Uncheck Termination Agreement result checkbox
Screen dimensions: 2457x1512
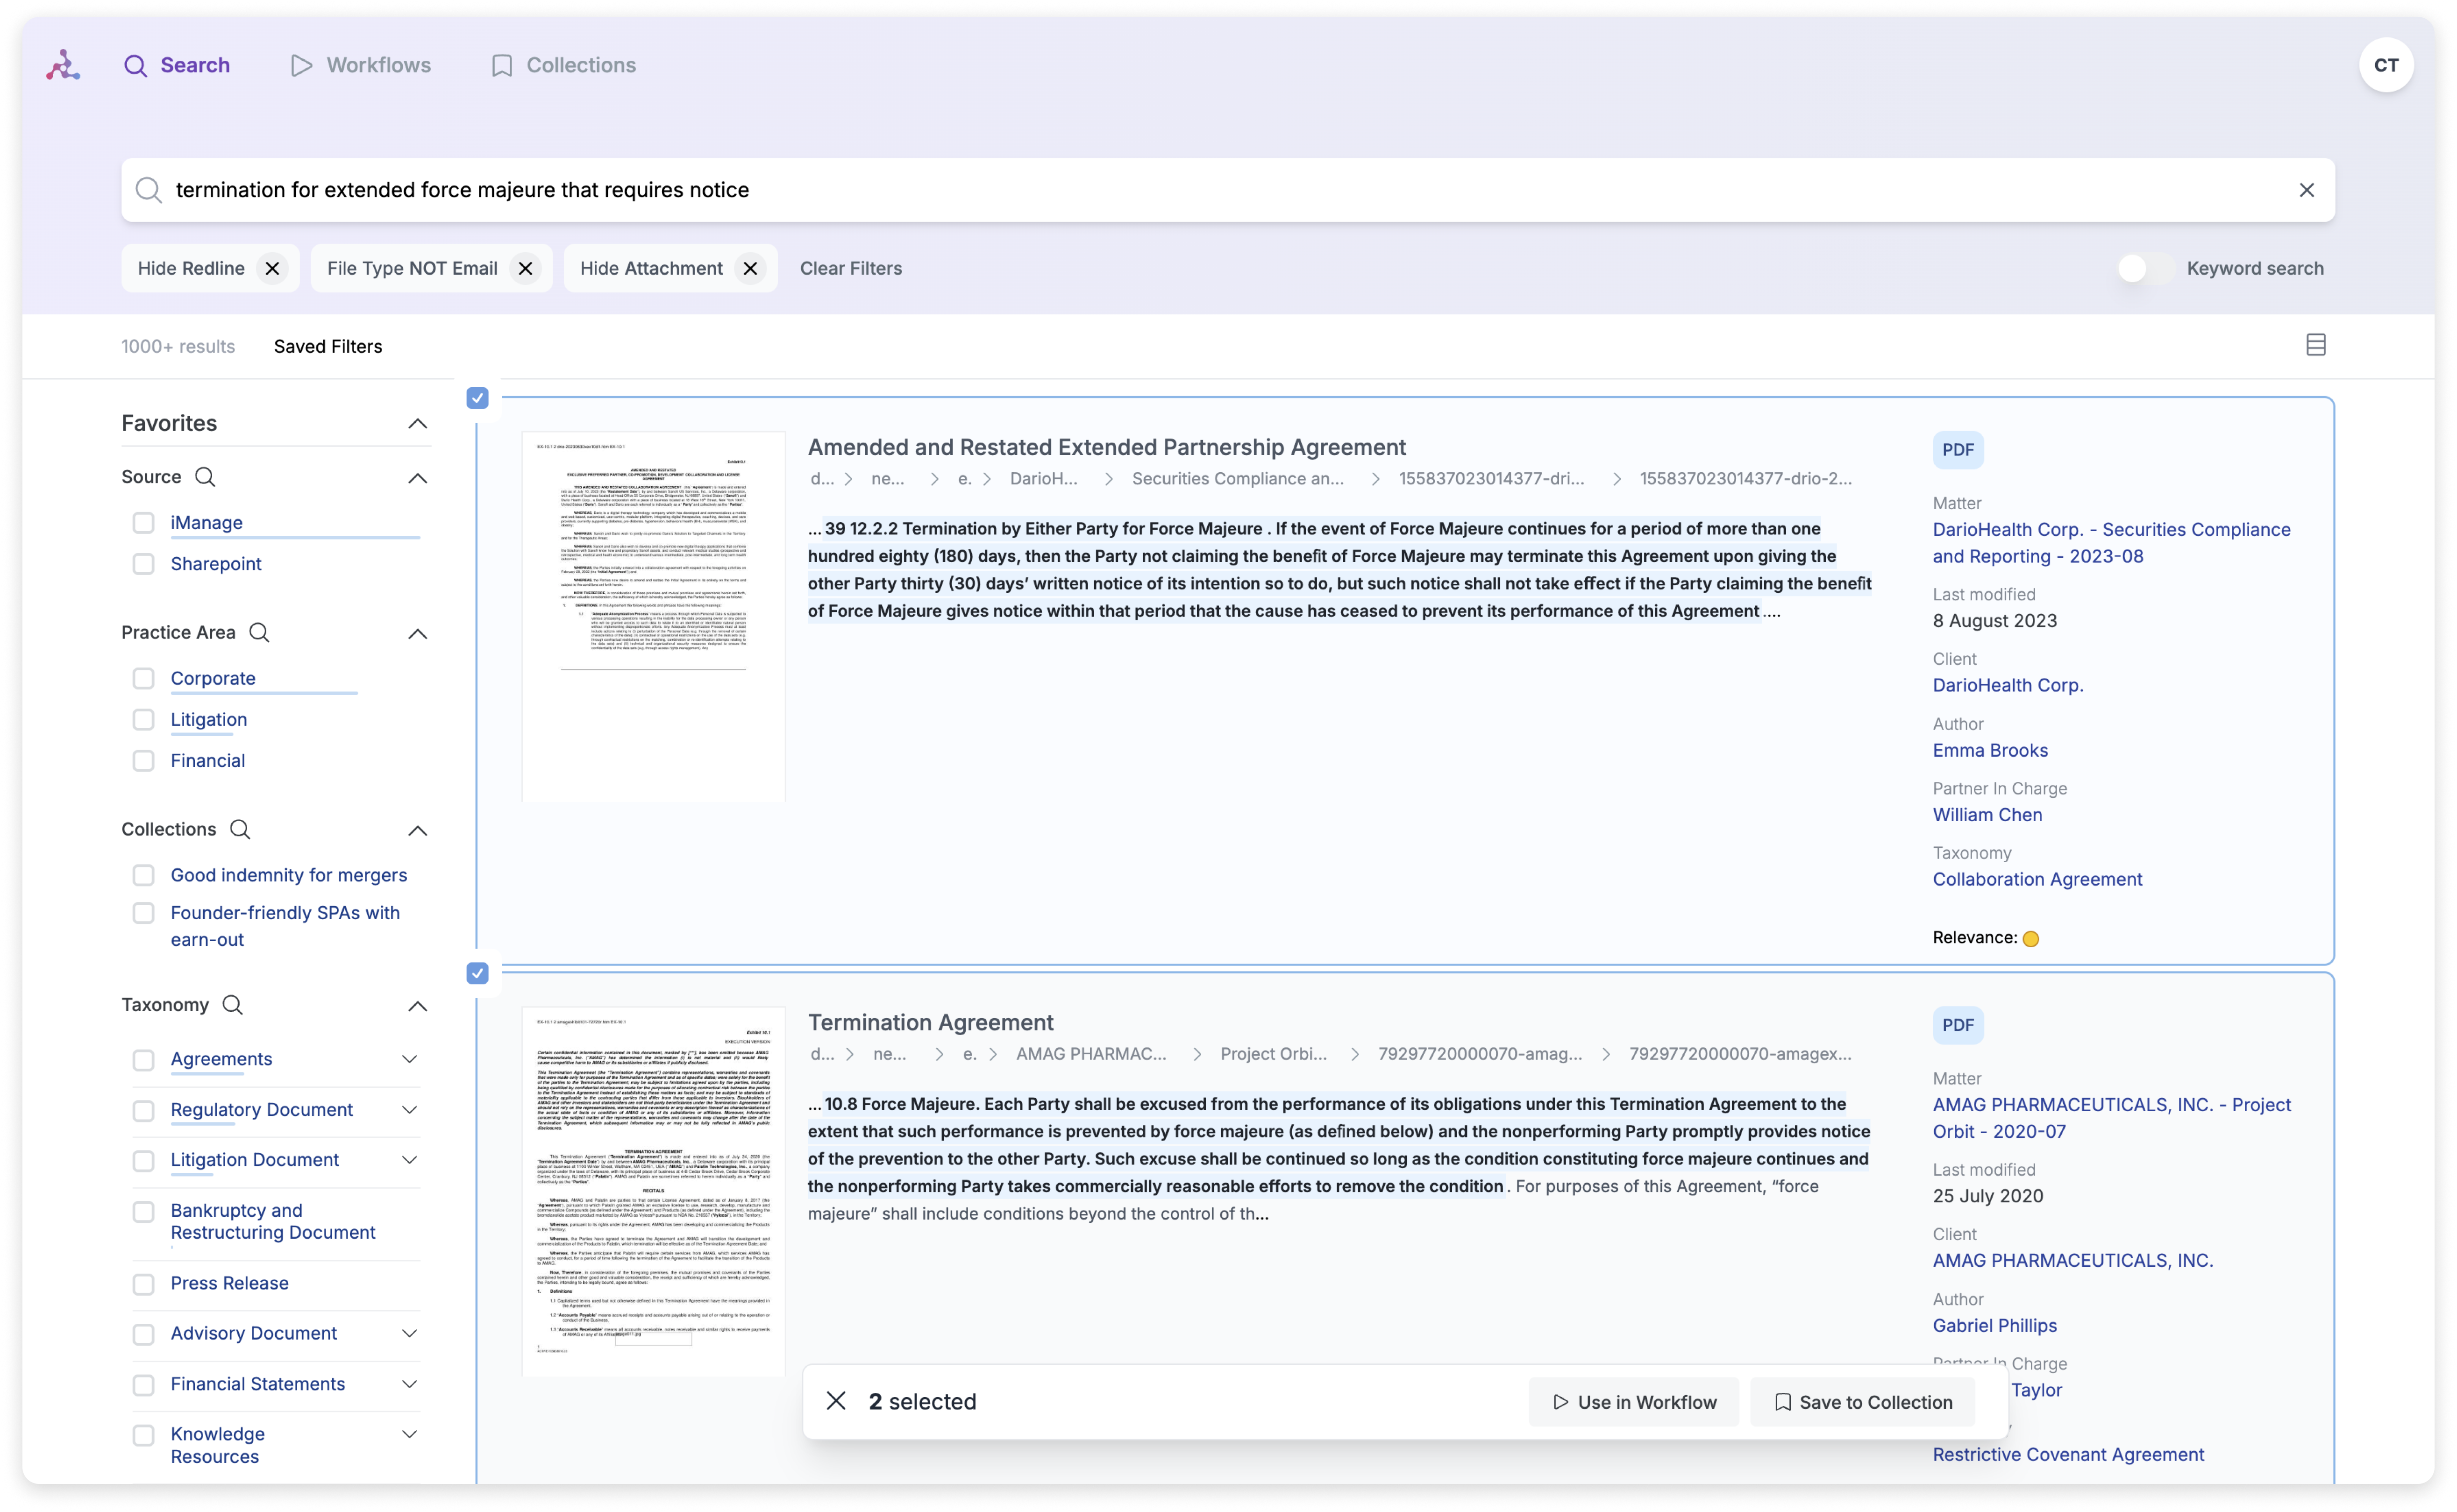[x=477, y=973]
